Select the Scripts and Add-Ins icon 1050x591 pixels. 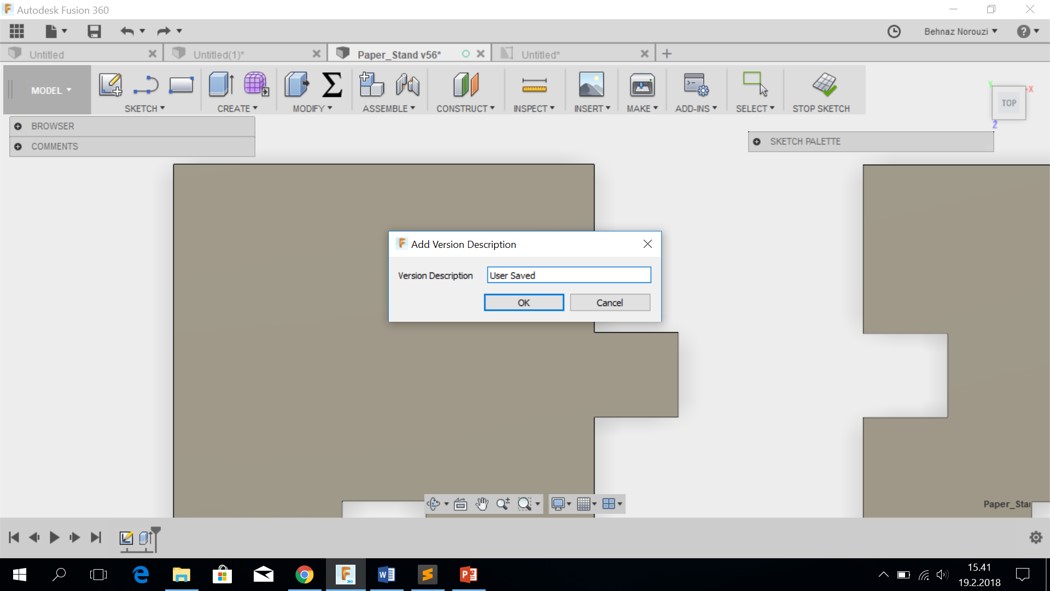(x=696, y=85)
